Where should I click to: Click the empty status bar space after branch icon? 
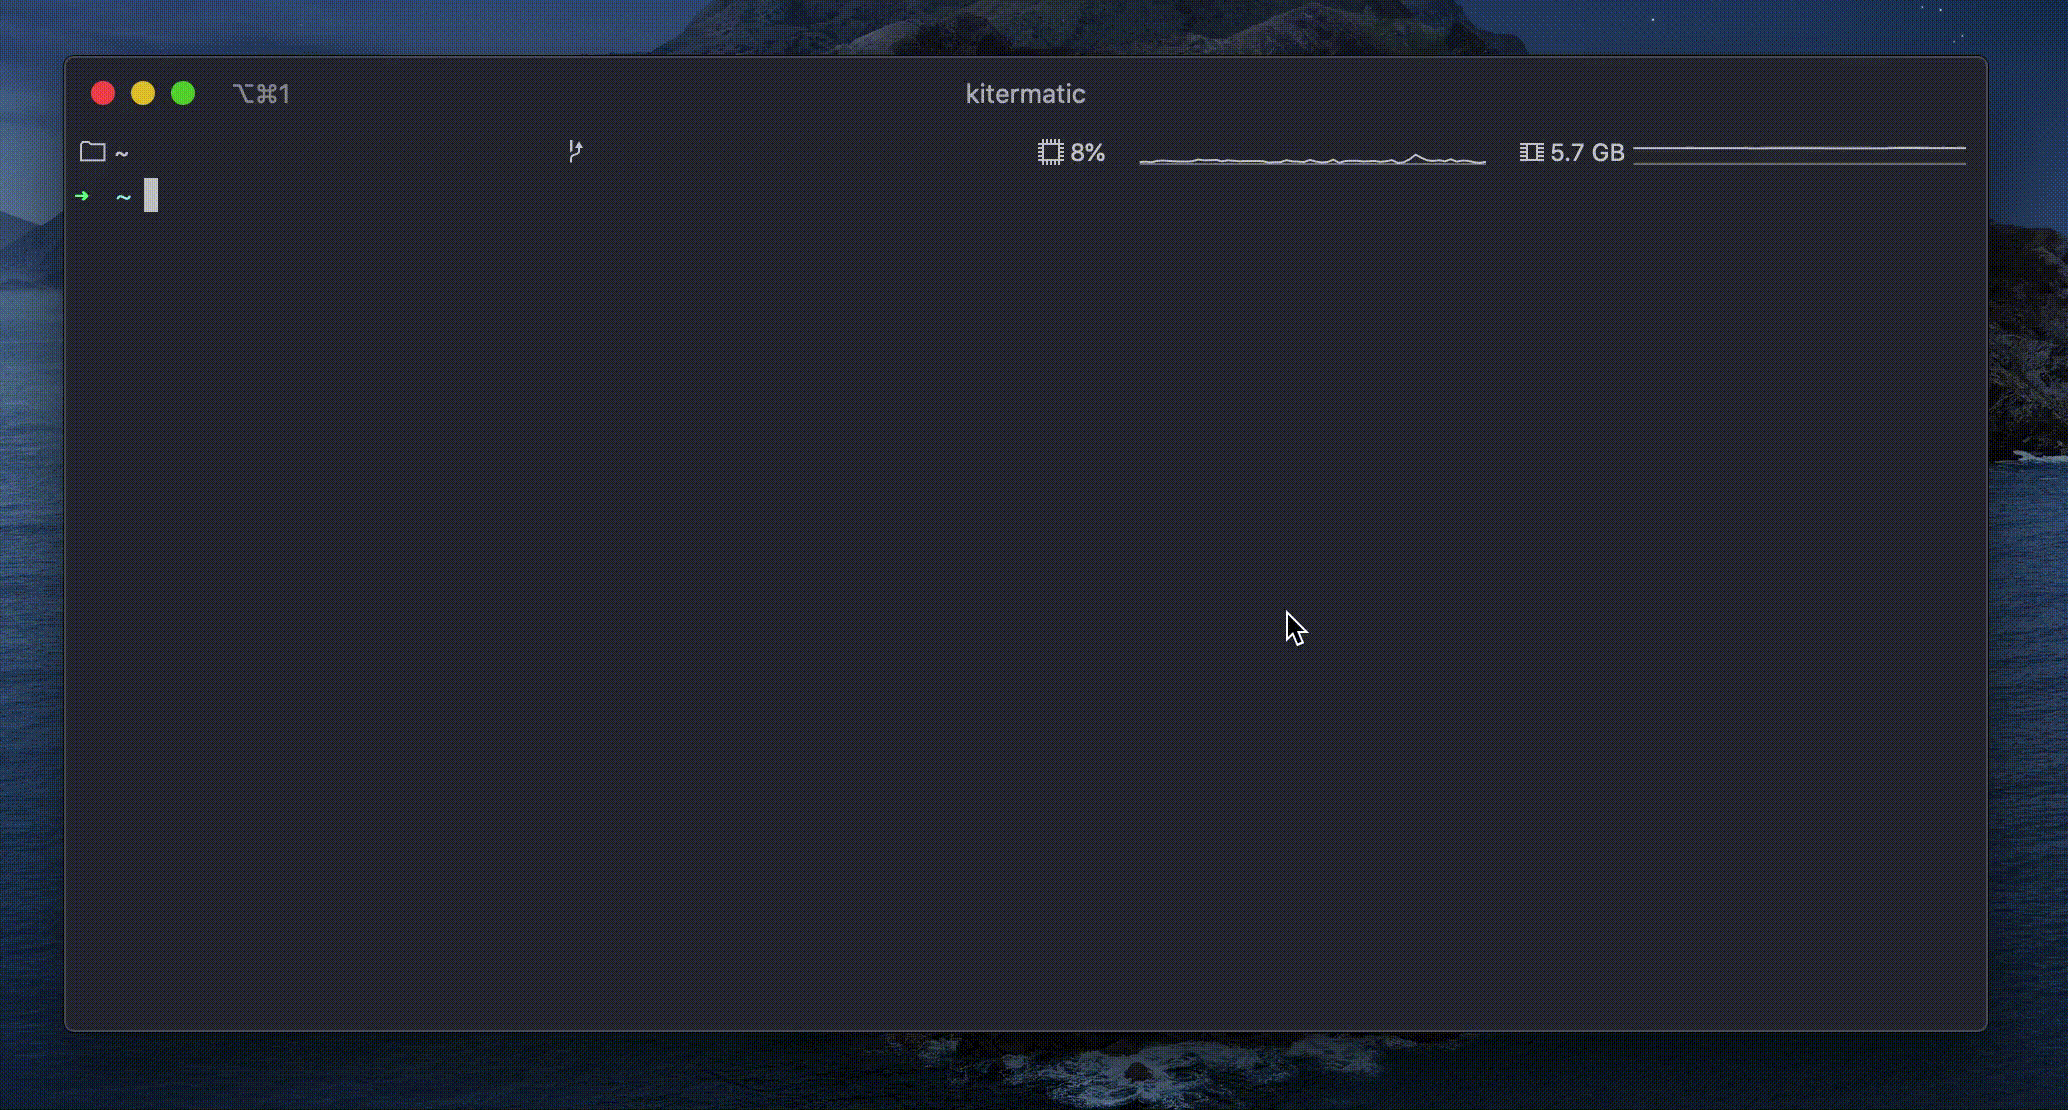[800, 153]
